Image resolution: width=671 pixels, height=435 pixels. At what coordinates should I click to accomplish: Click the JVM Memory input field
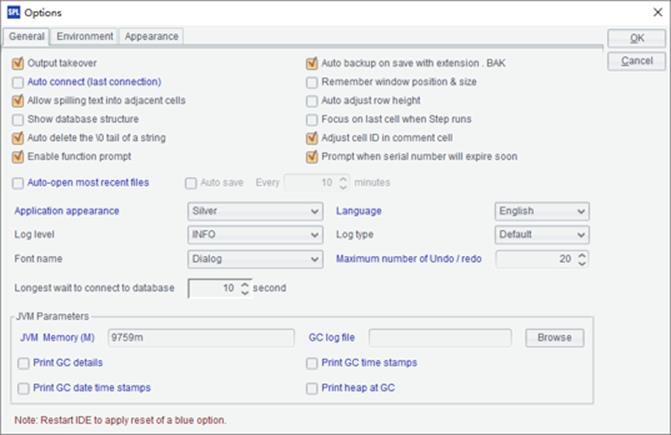pos(201,337)
